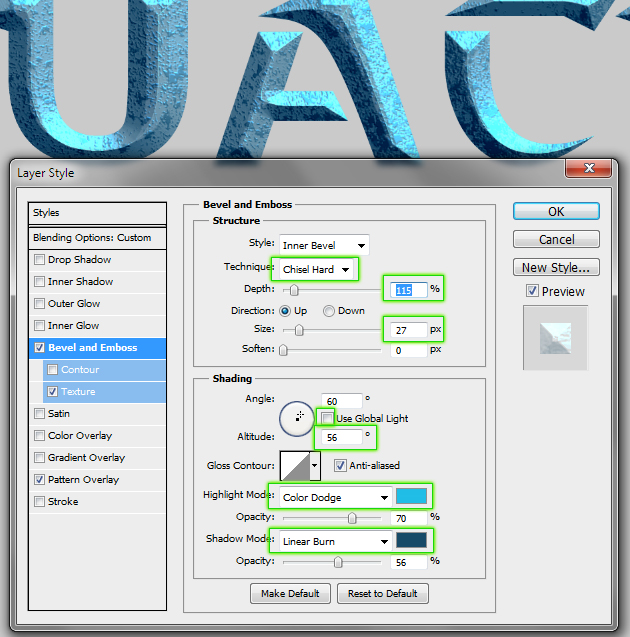Click the New Style... button
This screenshot has height=637, width=630.
[x=556, y=267]
